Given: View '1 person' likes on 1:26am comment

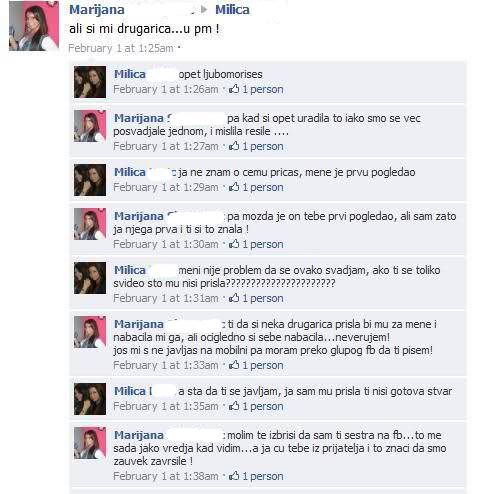Looking at the screenshot, I should tap(263, 89).
